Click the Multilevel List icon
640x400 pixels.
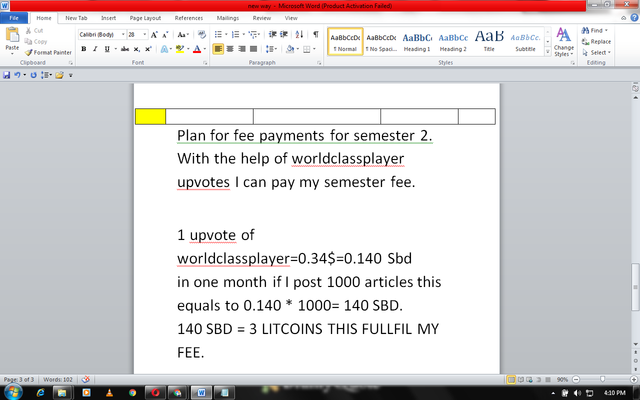[253, 34]
